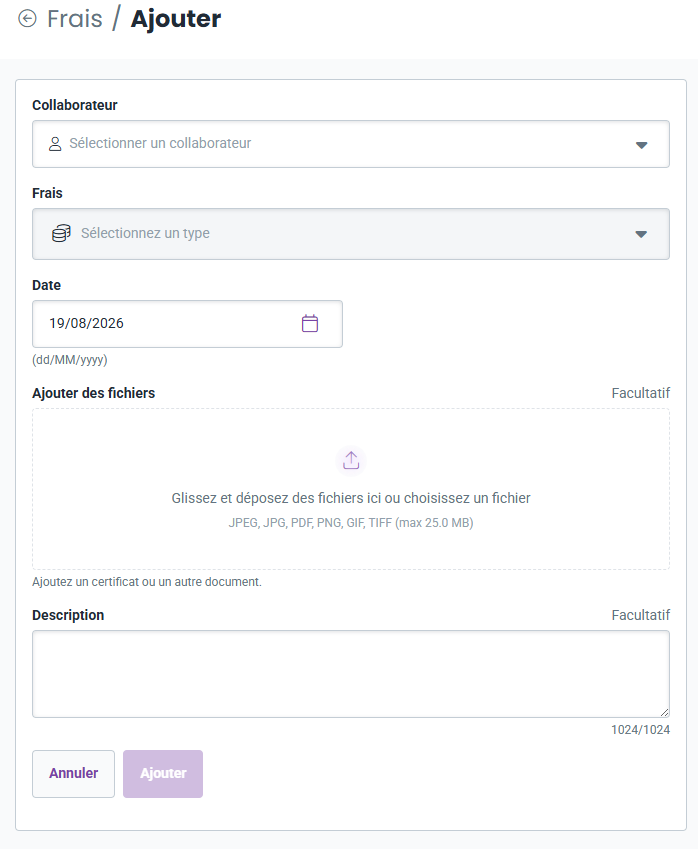Click the textarea resize handle in Description
Image resolution: width=698 pixels, height=849 pixels.
point(664,713)
